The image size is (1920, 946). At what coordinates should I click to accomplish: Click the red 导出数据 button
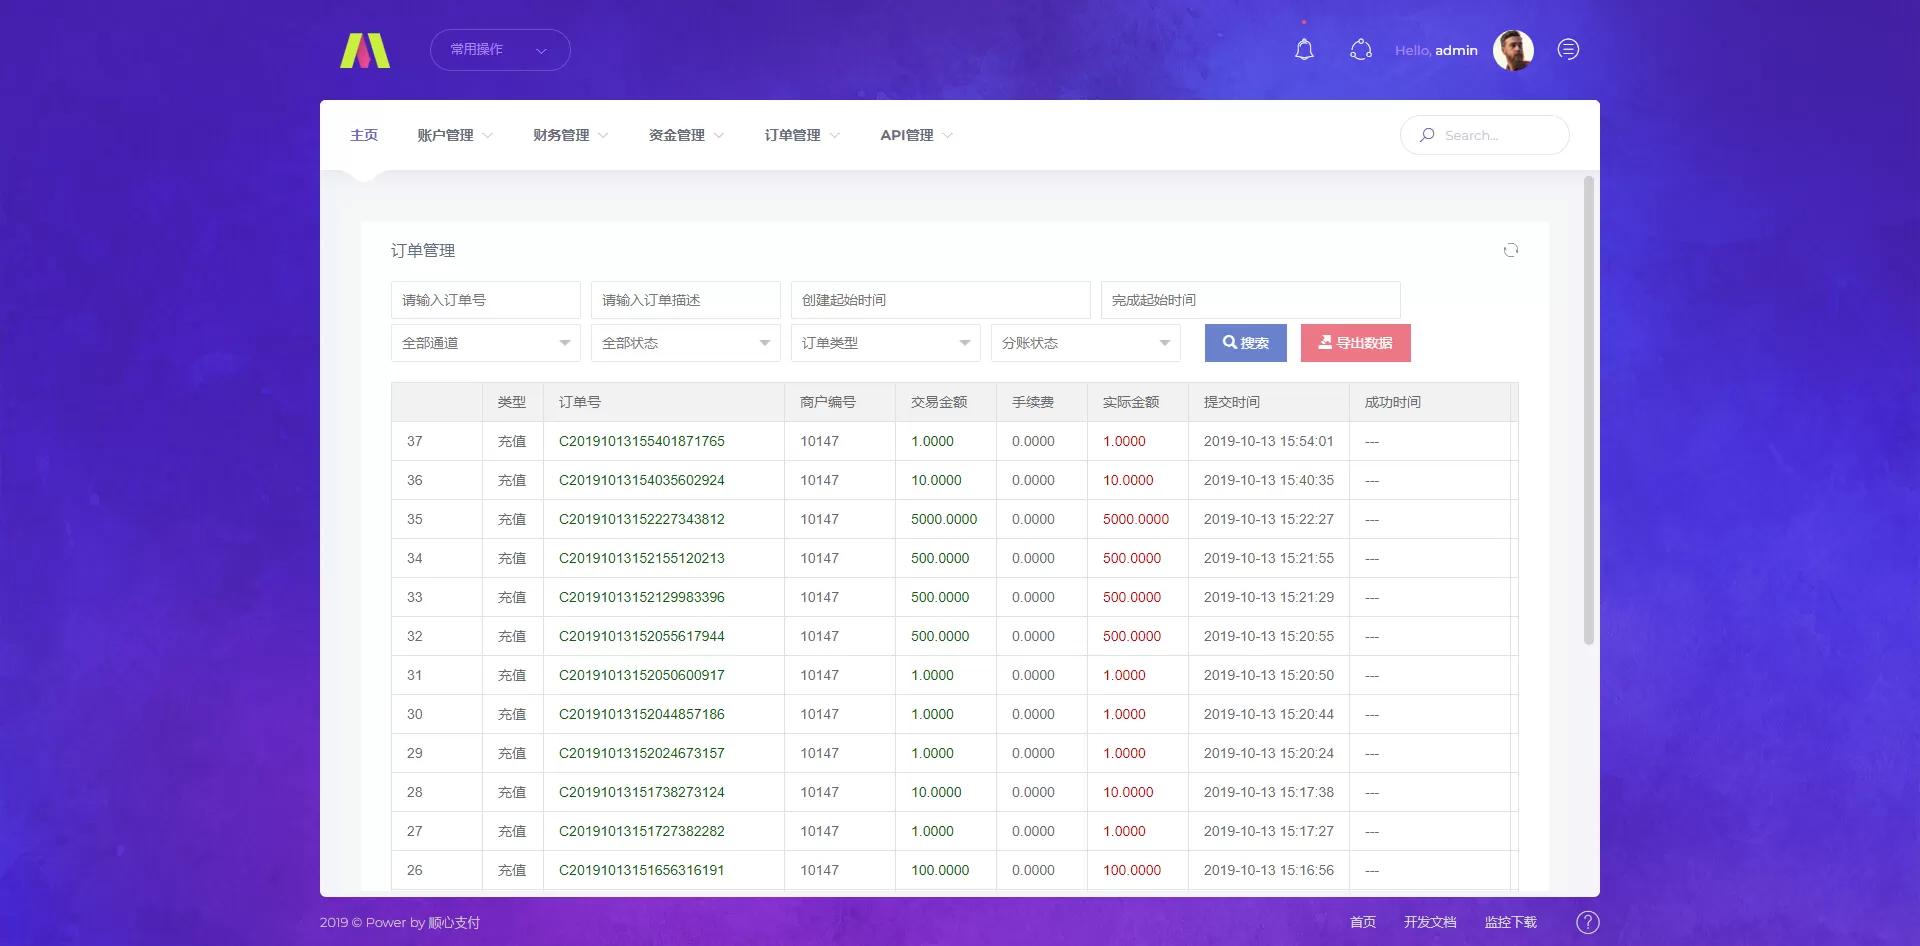click(1355, 343)
